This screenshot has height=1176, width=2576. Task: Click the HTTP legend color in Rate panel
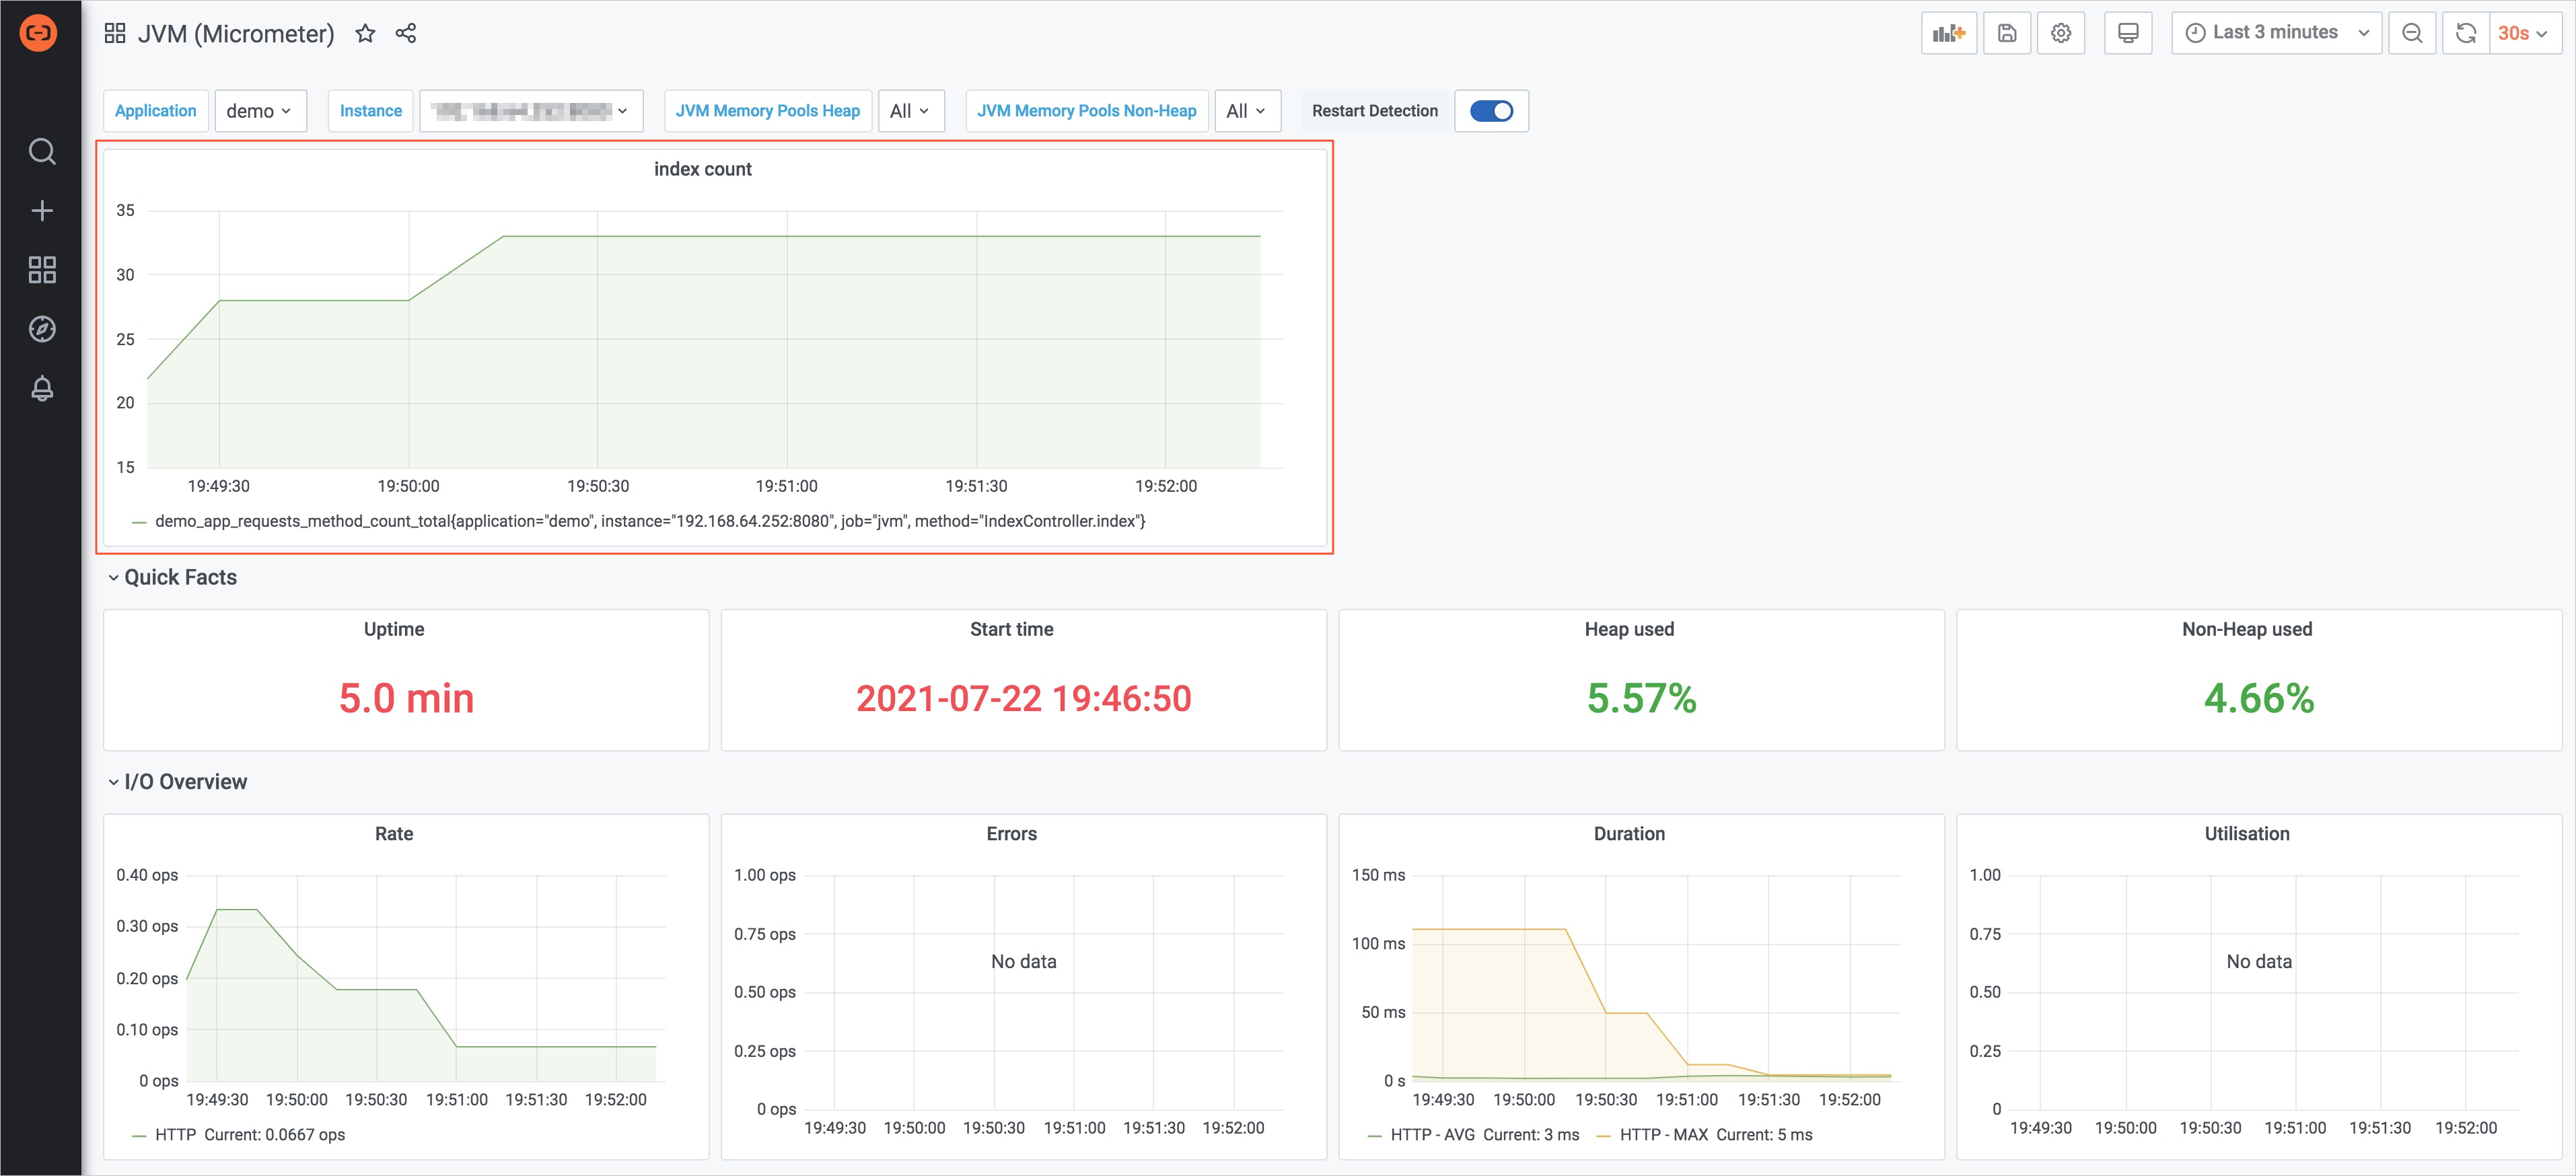coord(139,1135)
